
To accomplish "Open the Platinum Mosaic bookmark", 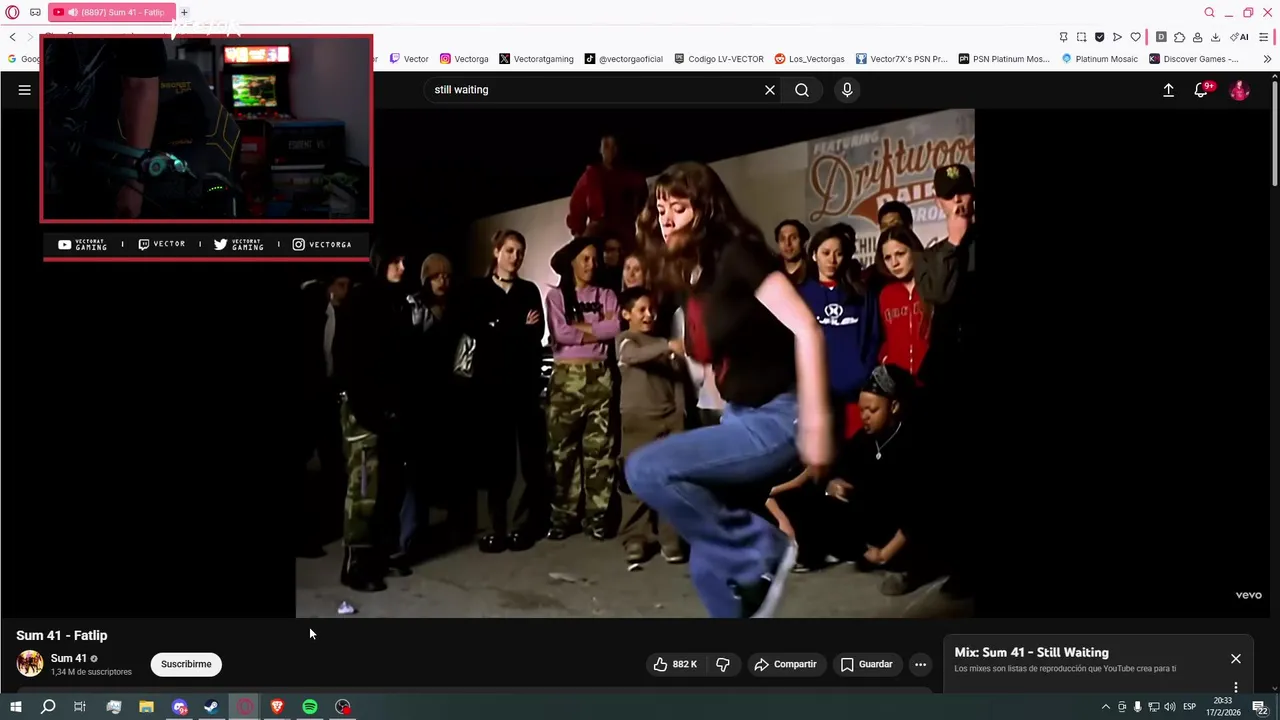I will click(x=1099, y=59).
